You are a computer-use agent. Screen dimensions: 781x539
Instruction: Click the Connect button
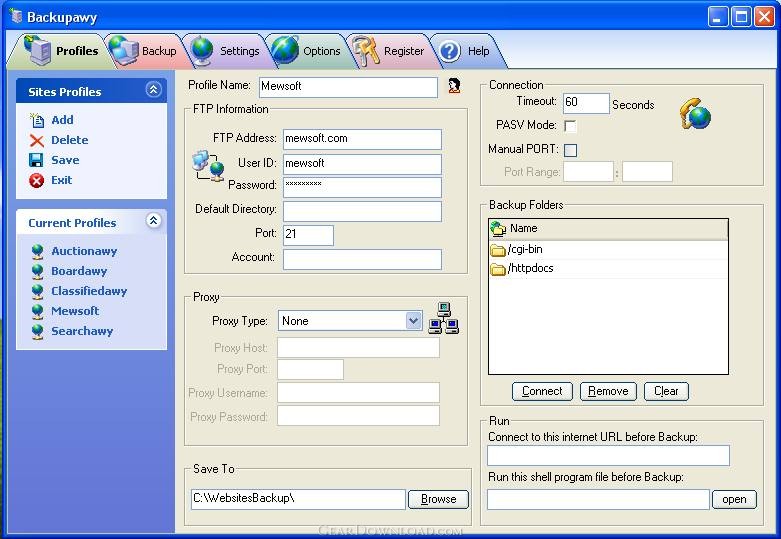click(x=542, y=391)
